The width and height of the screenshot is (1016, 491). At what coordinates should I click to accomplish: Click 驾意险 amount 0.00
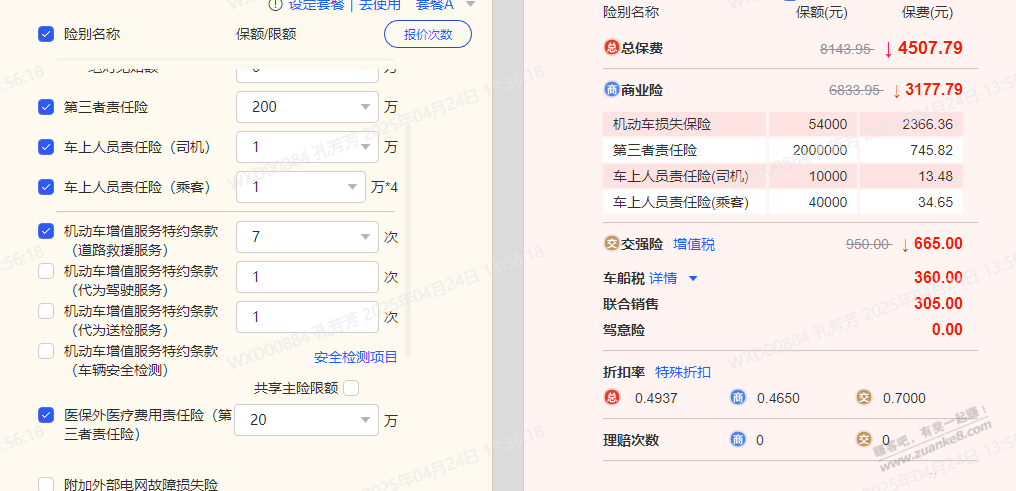coord(947,329)
